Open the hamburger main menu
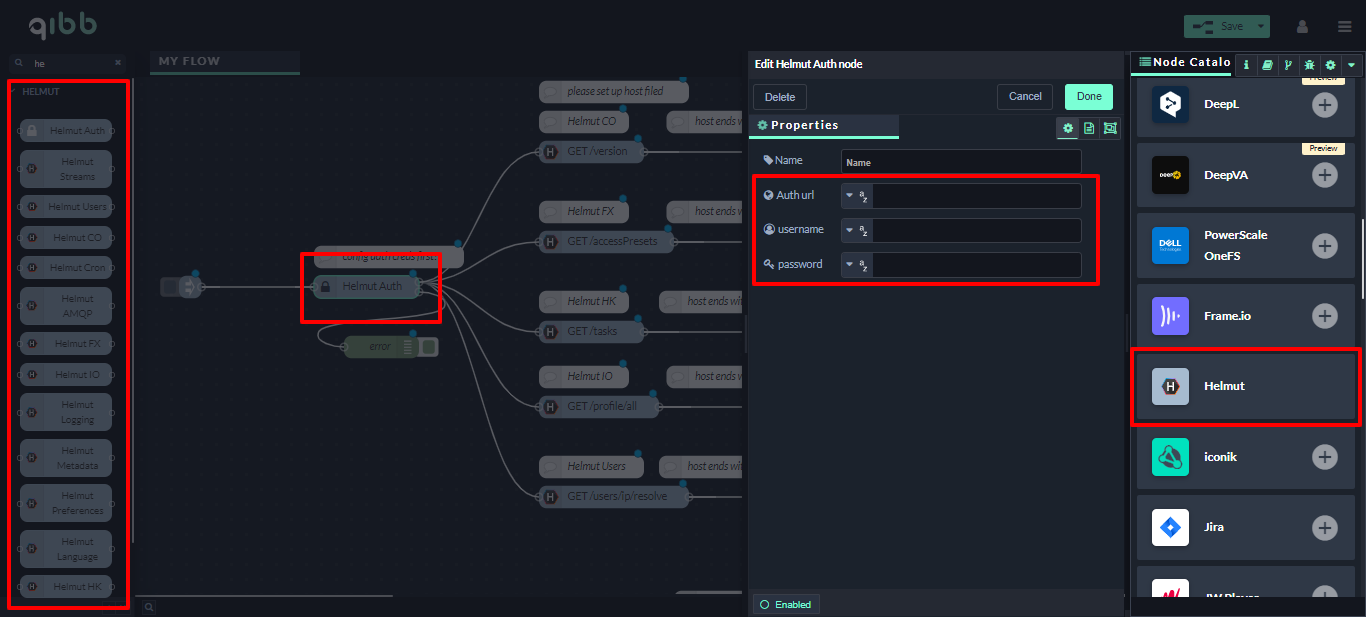Image resolution: width=1366 pixels, height=617 pixels. pyautogui.click(x=1344, y=26)
